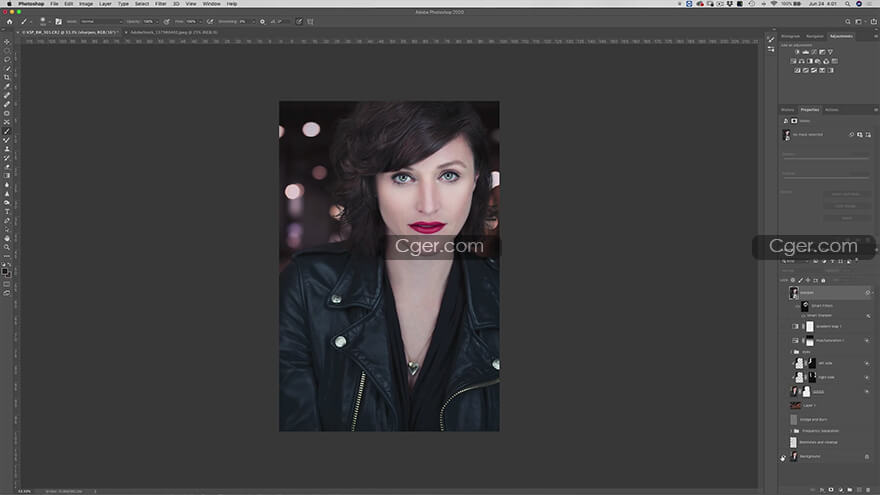Click the Invert adjustment icon
The width and height of the screenshot is (880, 495).
coord(798,70)
